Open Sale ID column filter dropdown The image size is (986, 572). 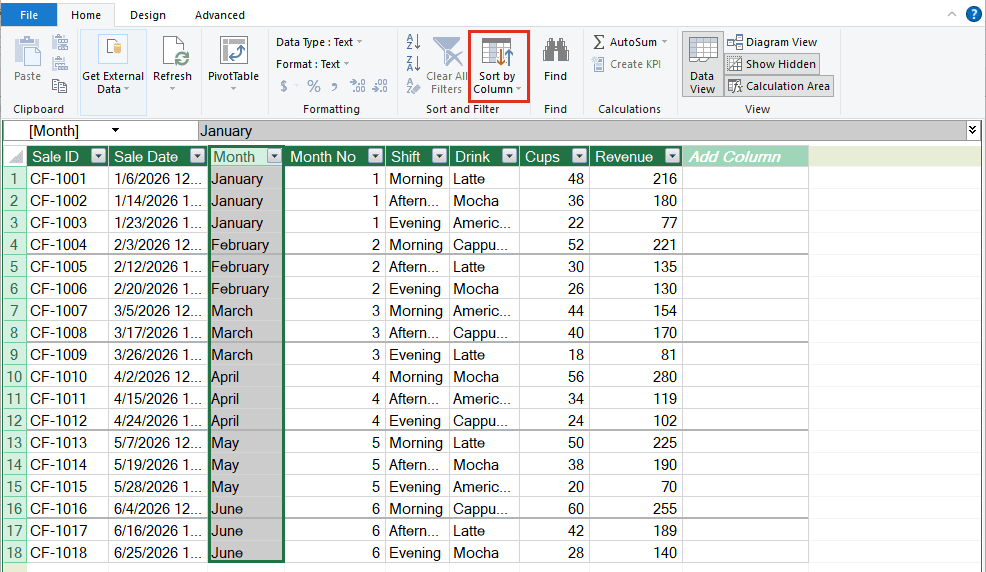tap(99, 156)
